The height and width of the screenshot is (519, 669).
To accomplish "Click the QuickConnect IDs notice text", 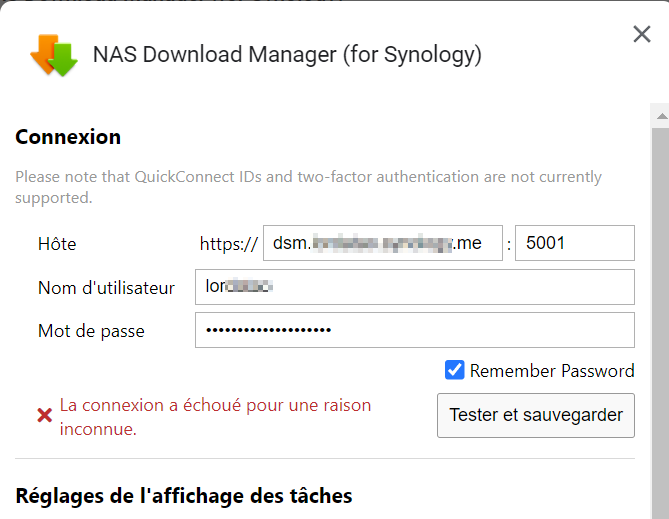I will [308, 187].
